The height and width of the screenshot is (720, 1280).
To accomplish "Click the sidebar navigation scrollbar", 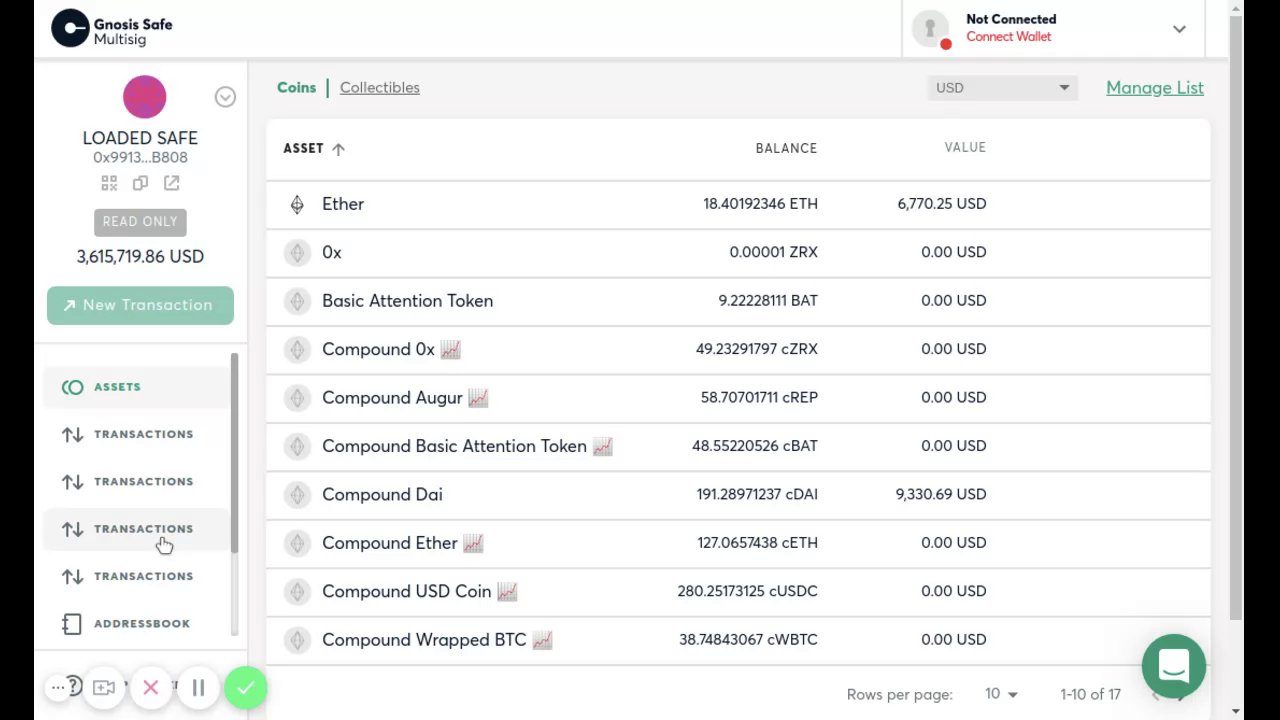I will 235,451.
